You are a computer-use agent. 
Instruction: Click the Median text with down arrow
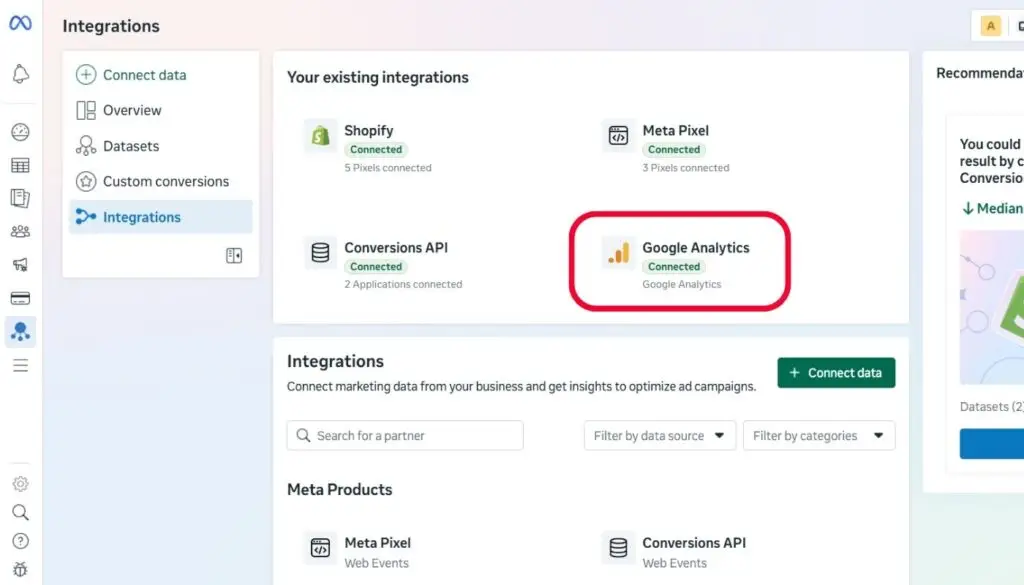click(x=993, y=208)
